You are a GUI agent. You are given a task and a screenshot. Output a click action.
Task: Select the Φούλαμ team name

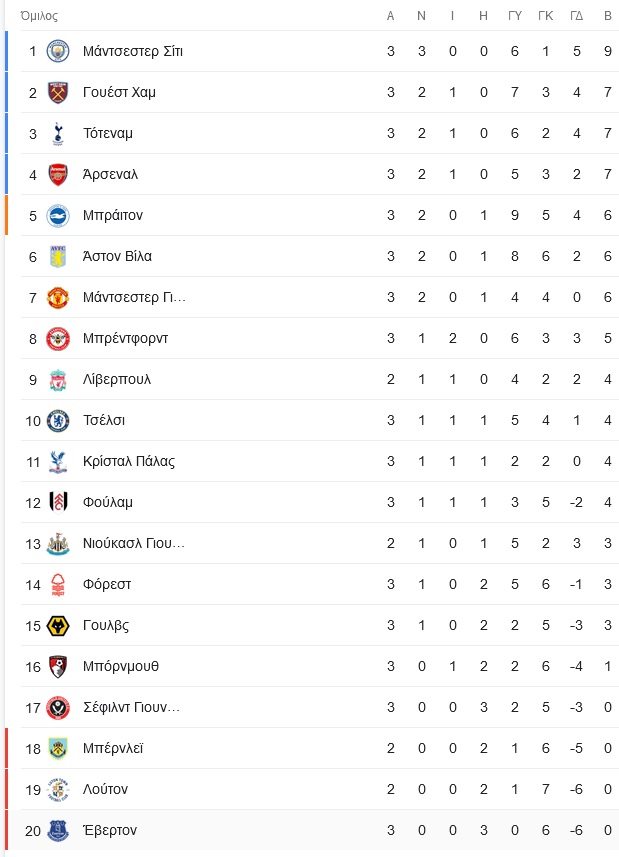(108, 502)
